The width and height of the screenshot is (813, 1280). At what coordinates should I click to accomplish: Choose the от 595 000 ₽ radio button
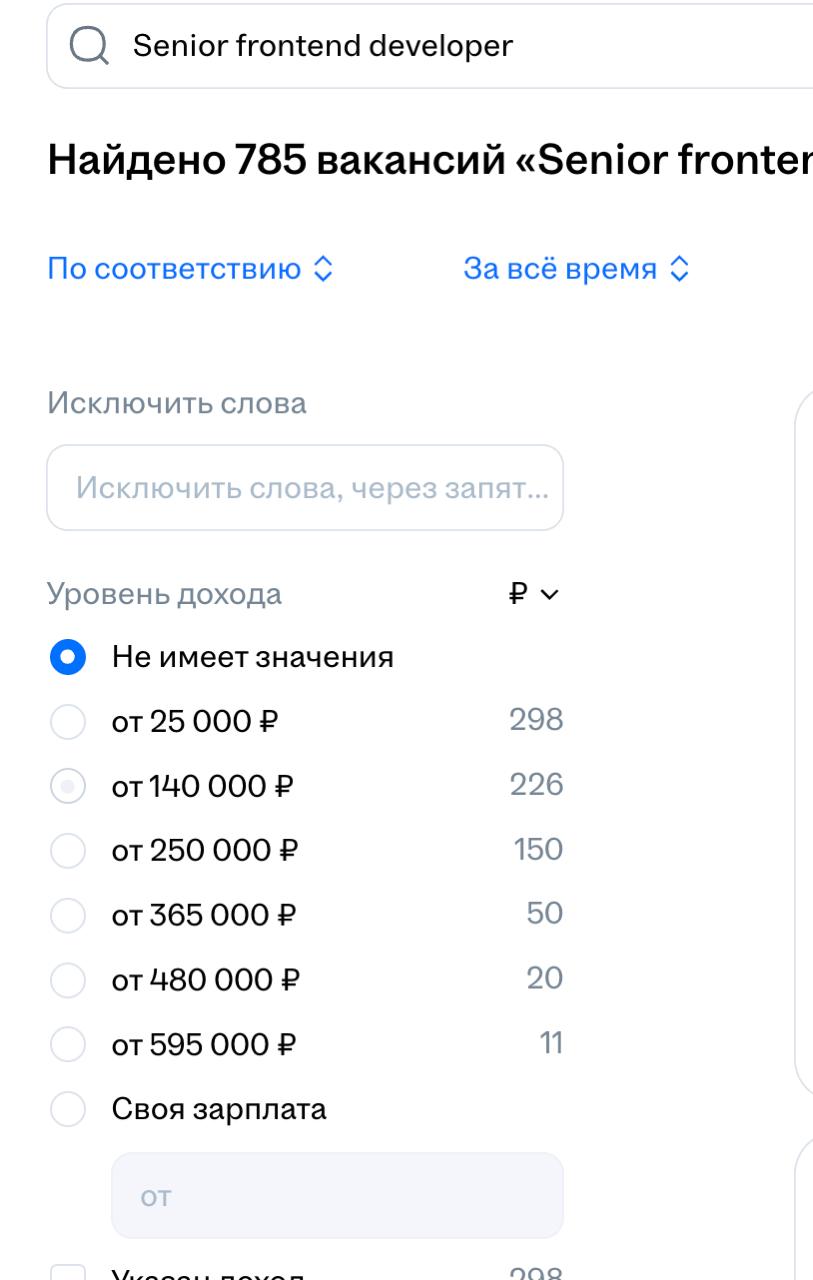(x=68, y=1045)
